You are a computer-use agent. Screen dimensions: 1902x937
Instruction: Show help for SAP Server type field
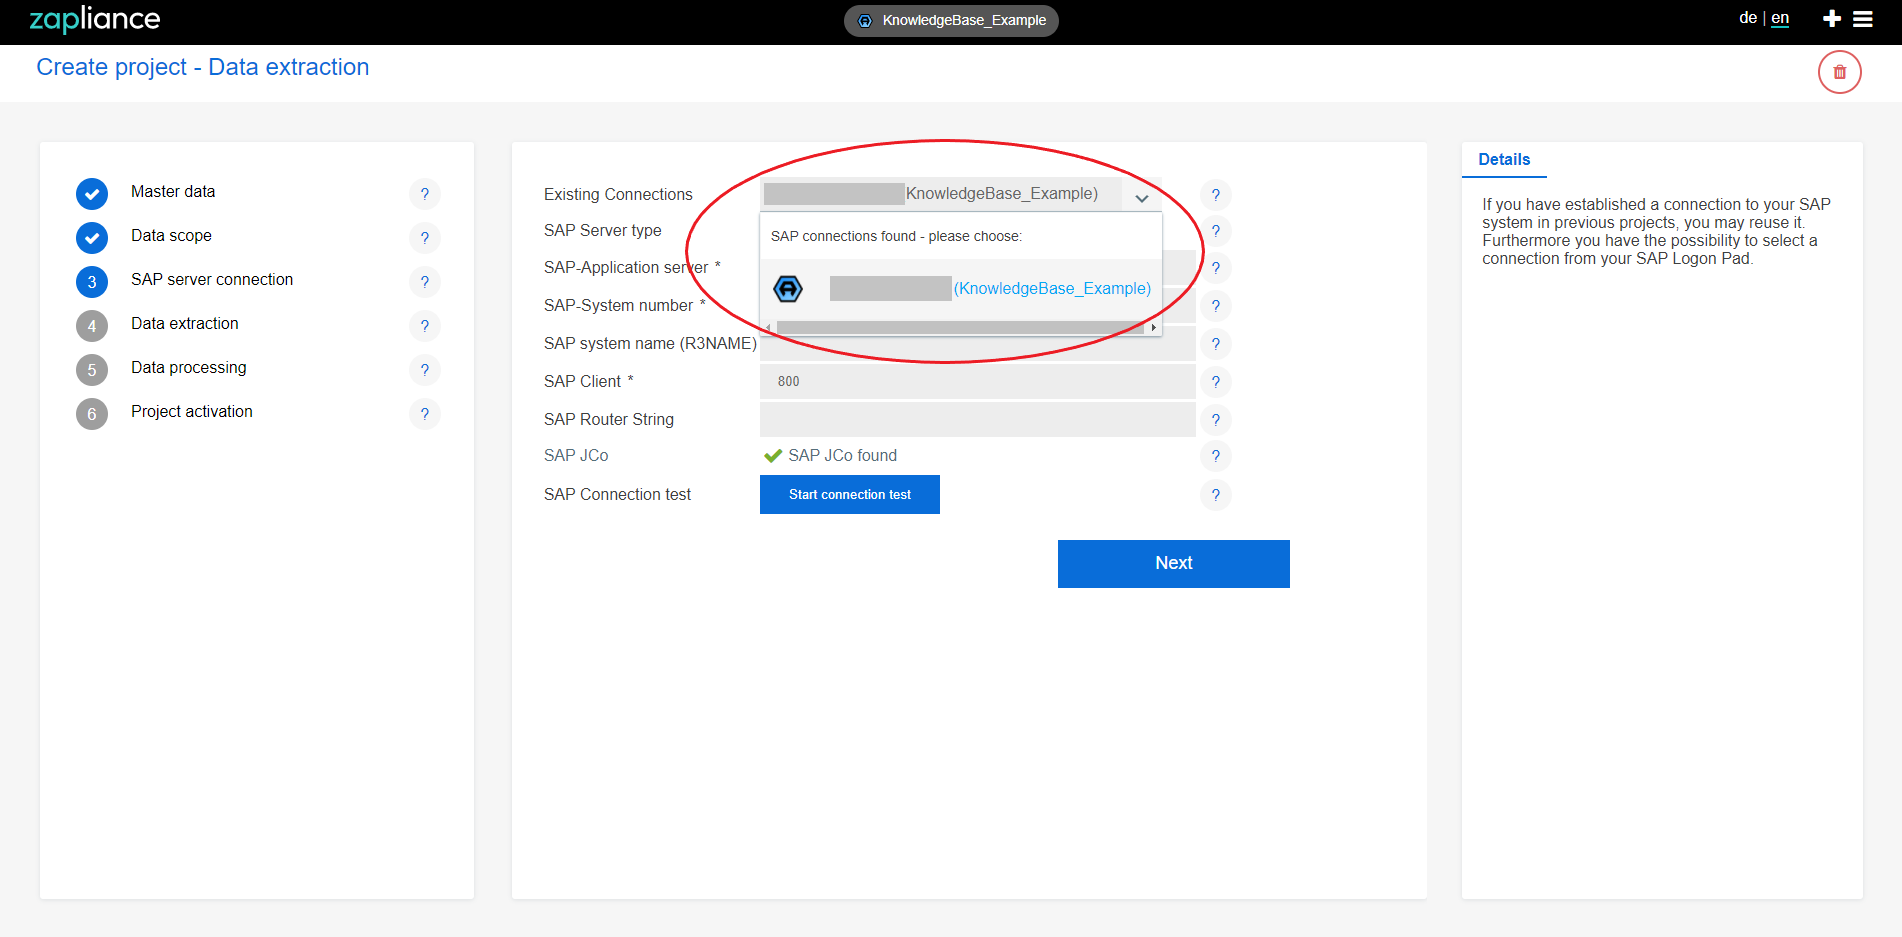click(1216, 231)
